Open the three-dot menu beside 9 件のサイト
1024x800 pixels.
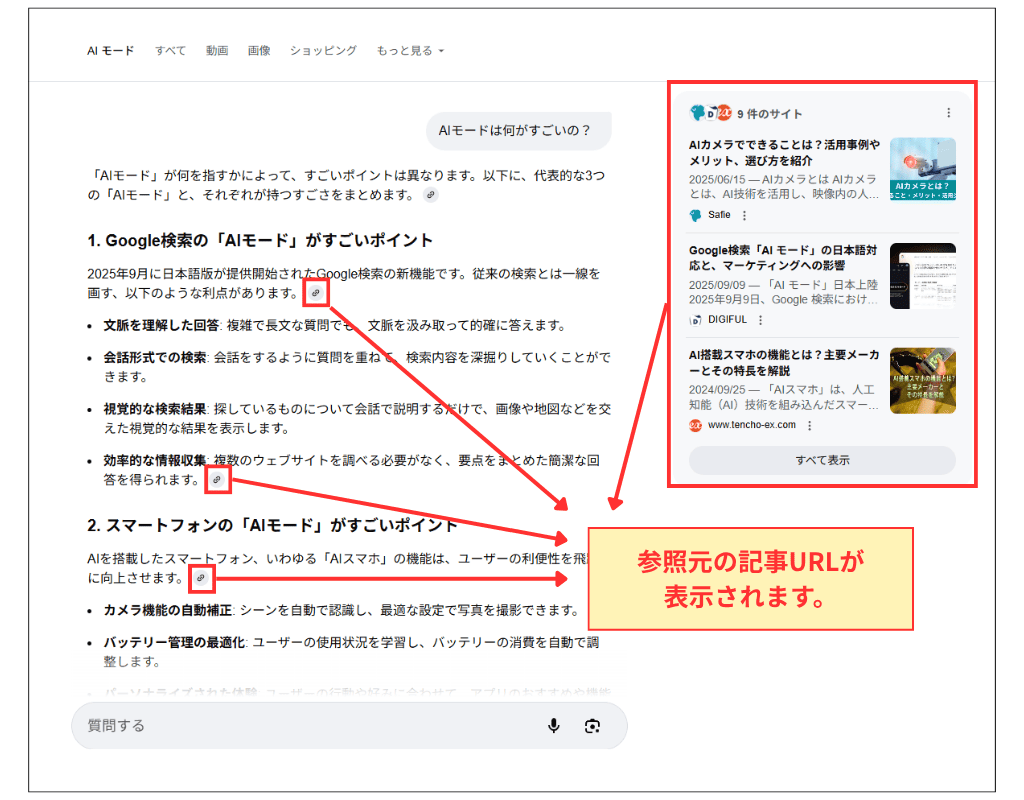[948, 114]
